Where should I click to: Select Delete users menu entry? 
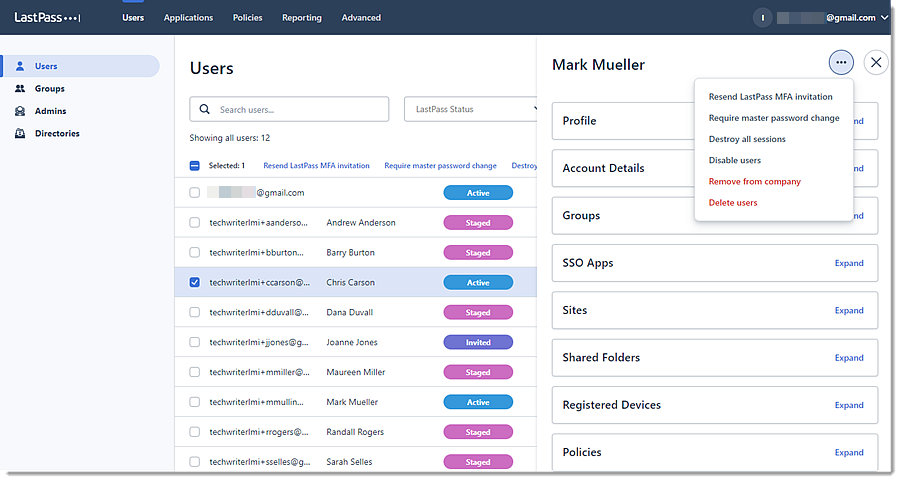click(733, 203)
